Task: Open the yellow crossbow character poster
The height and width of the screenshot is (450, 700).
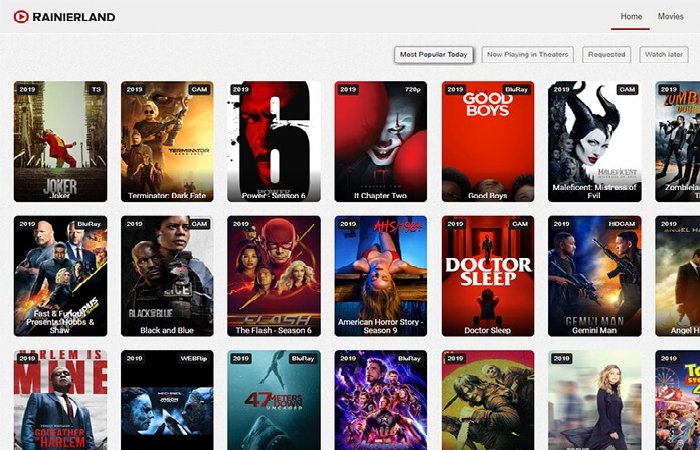Action: 488,400
